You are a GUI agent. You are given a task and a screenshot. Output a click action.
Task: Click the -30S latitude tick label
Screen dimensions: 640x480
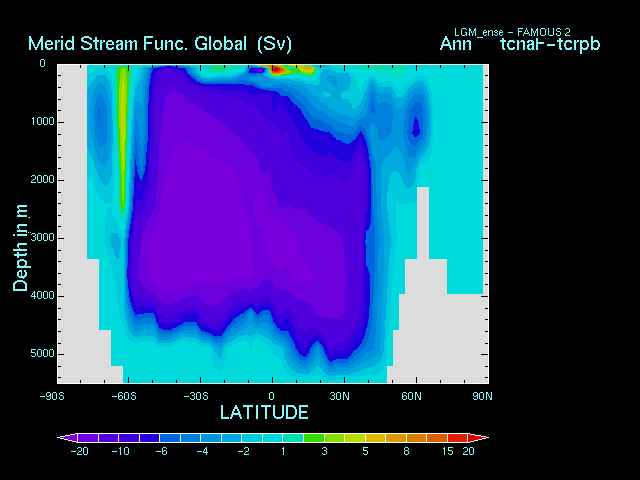[x=196, y=396]
